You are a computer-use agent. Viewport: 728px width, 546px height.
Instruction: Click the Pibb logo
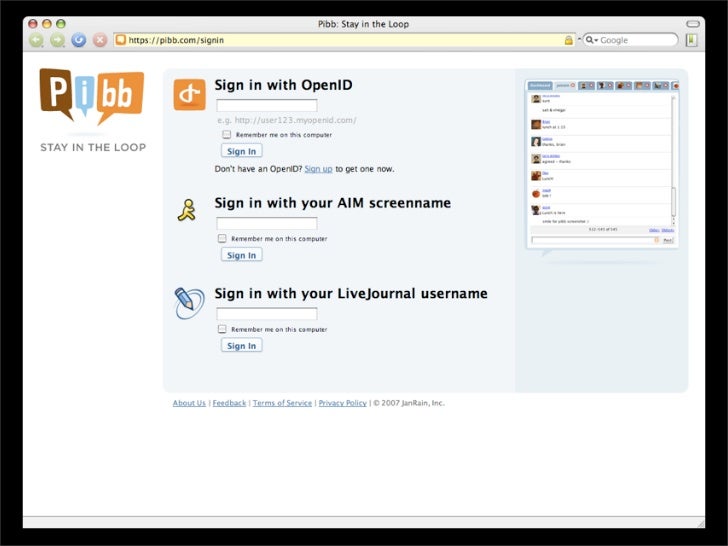92,96
